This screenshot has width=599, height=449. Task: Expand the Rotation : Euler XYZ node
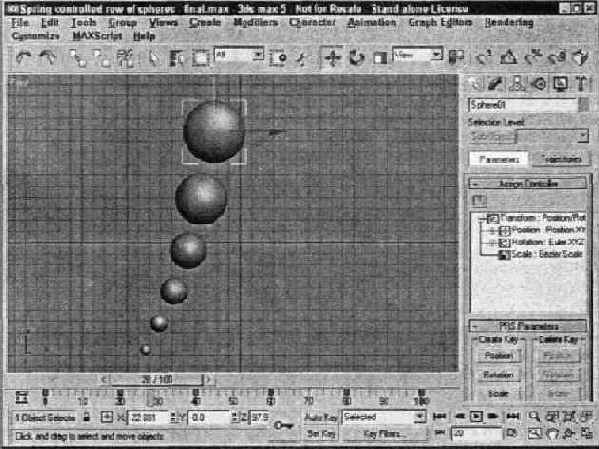click(x=492, y=243)
